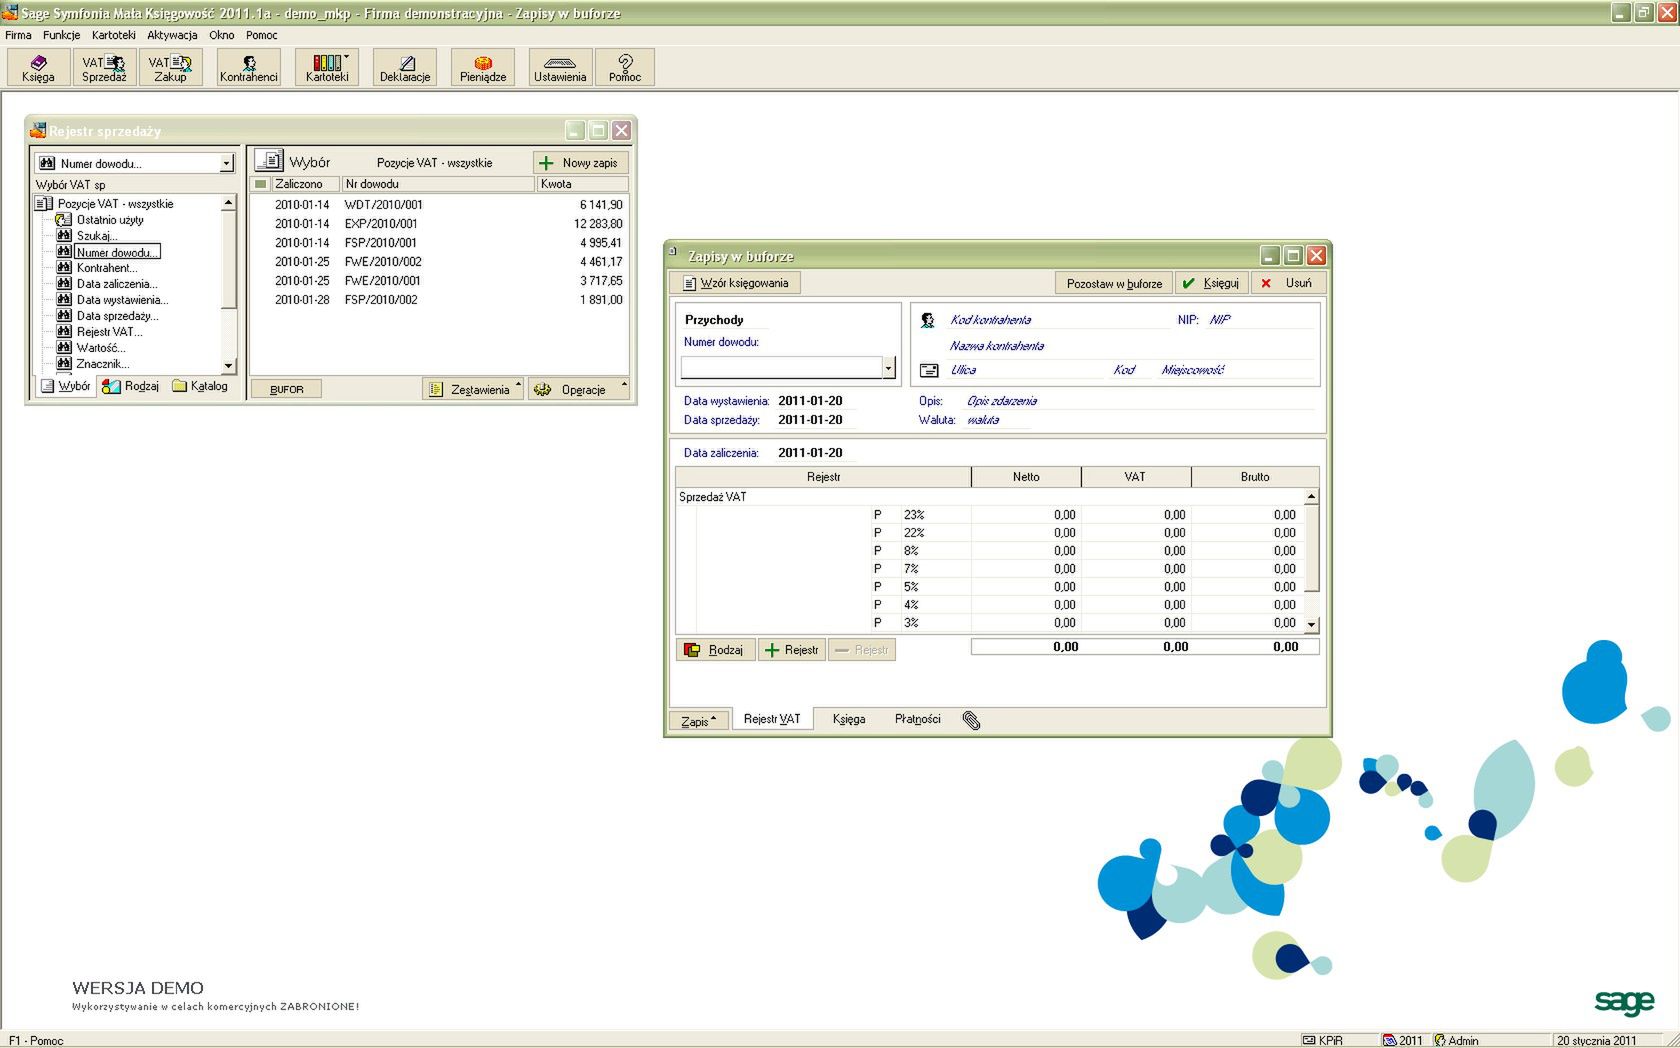This screenshot has width=1680, height=1048.
Task: Open the Funkcje menu
Action: click(x=61, y=35)
